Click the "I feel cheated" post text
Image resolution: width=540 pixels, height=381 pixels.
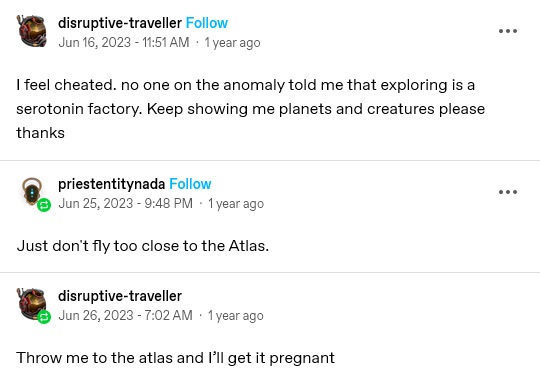251,109
